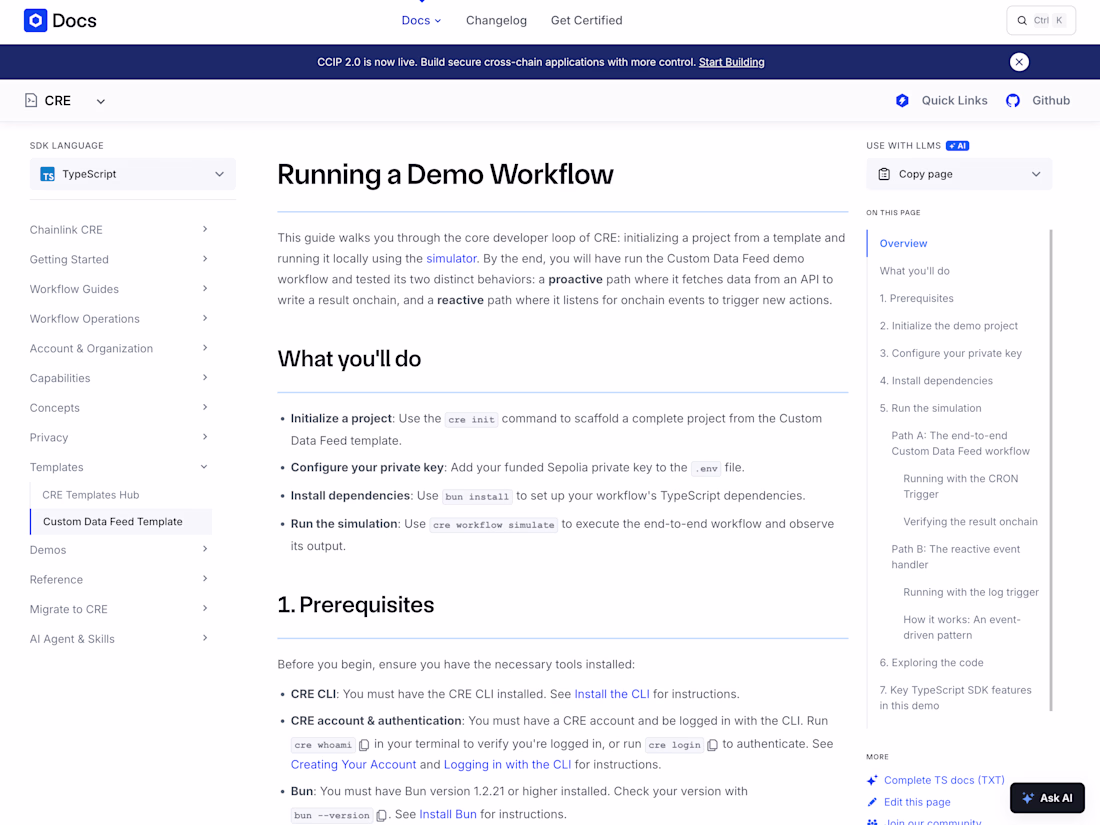The image size is (1100, 825).
Task: Click the AI badge next to Use with LLMs
Action: (958, 146)
